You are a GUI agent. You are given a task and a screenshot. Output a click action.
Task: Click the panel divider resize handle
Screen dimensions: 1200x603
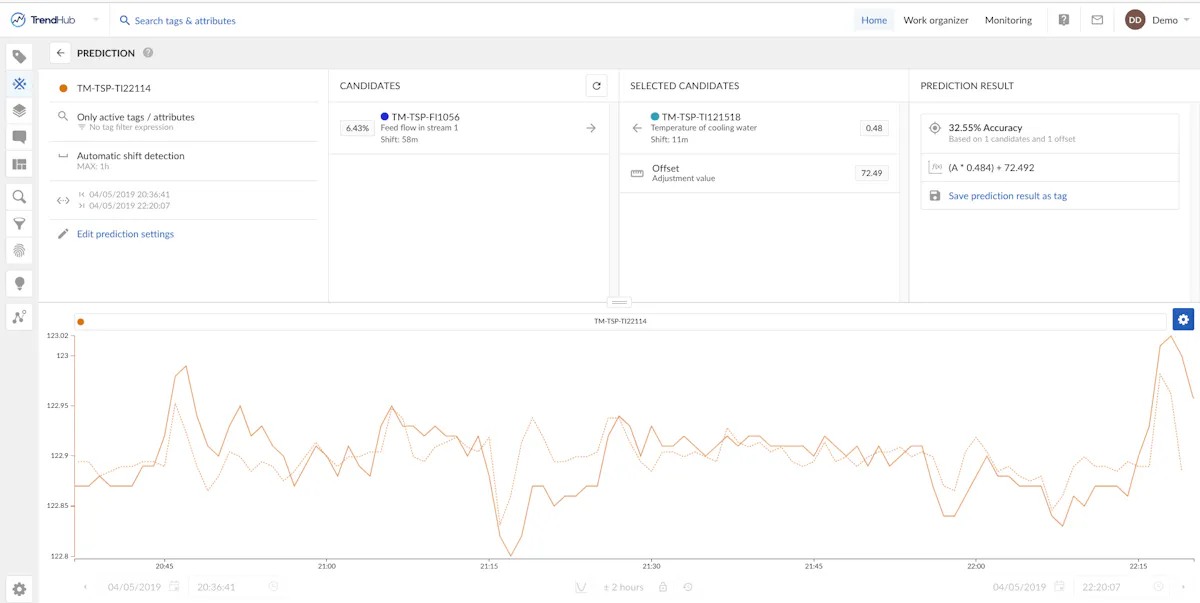620,302
